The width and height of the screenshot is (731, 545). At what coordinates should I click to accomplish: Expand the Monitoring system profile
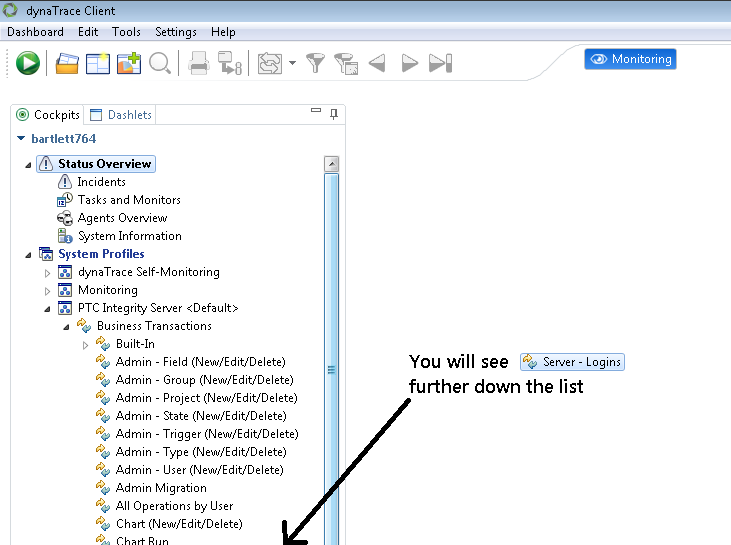click(47, 291)
